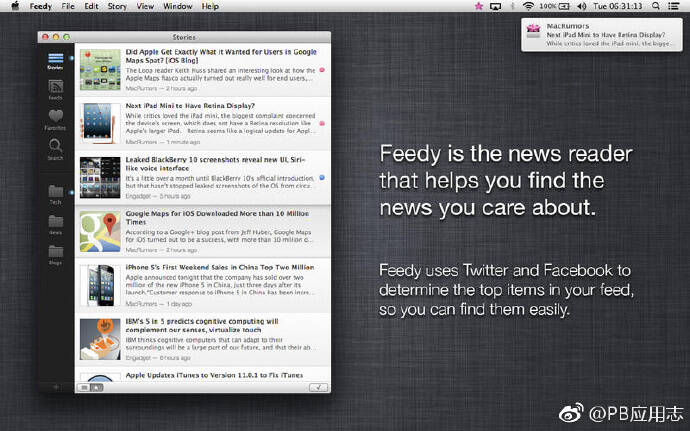Click the iPad mini story thumbnail
690x431 pixels.
100,124
